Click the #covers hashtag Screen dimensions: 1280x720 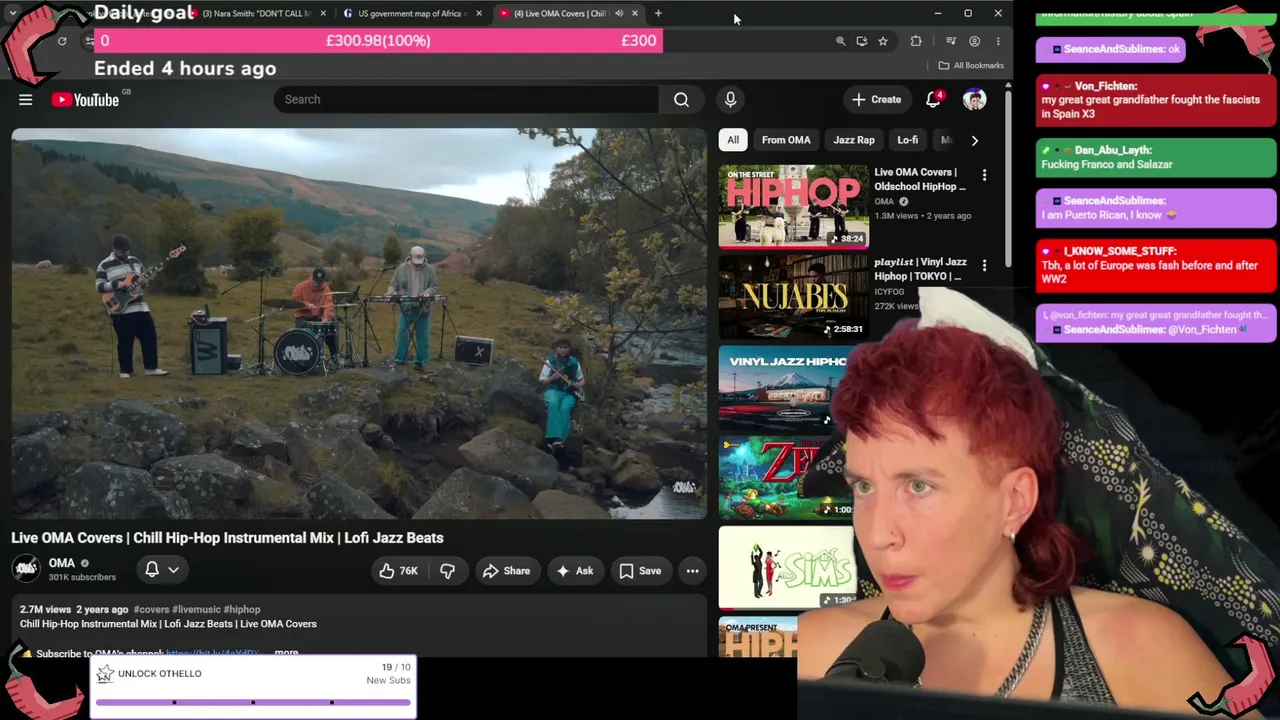(x=151, y=609)
